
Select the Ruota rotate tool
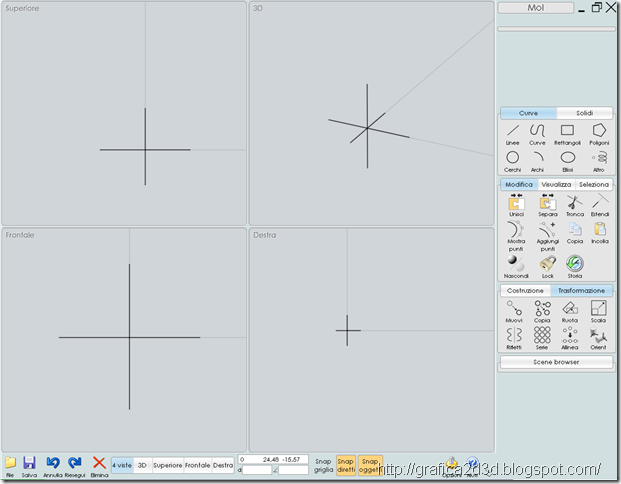tap(570, 312)
